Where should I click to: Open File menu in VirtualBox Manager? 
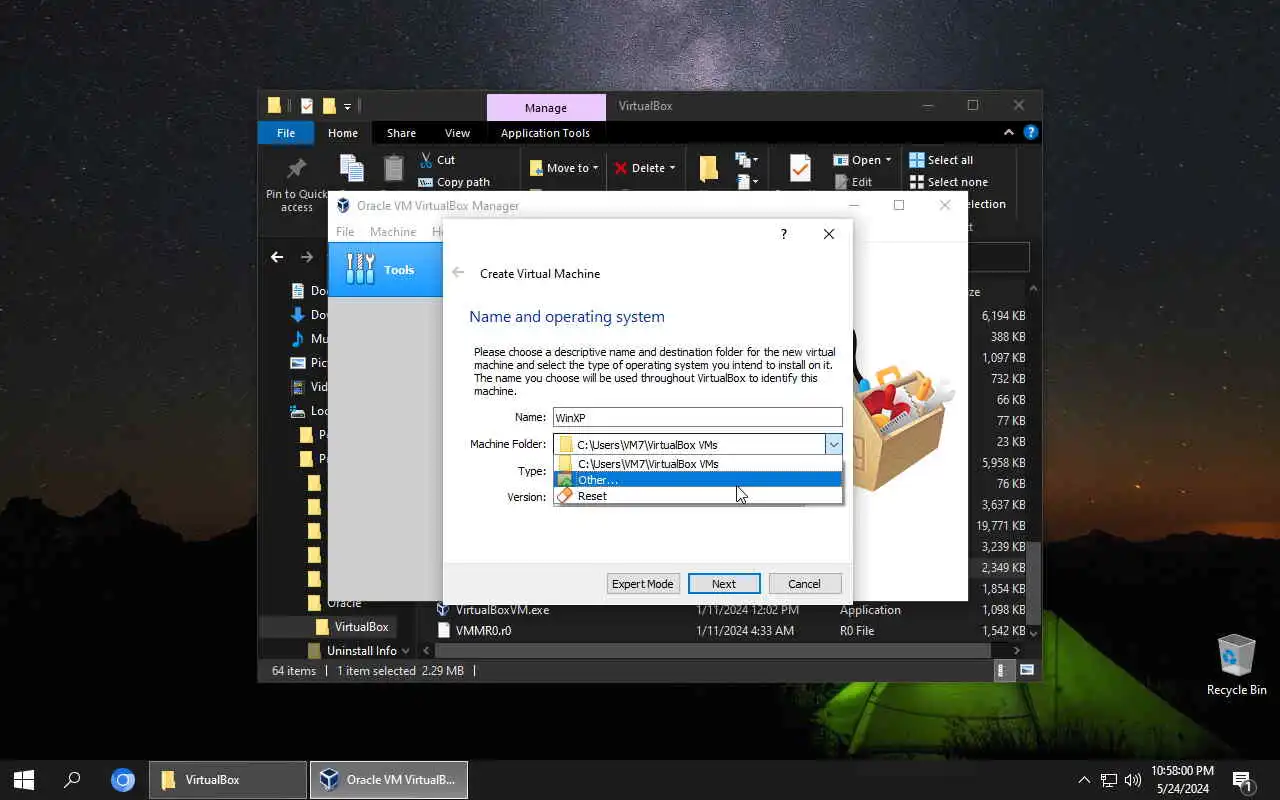click(345, 231)
